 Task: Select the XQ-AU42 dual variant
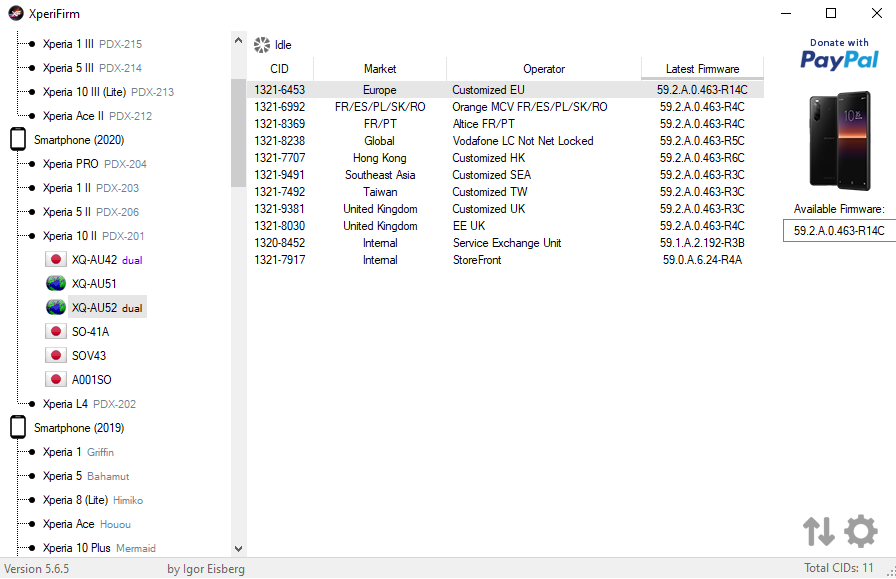[x=107, y=260]
